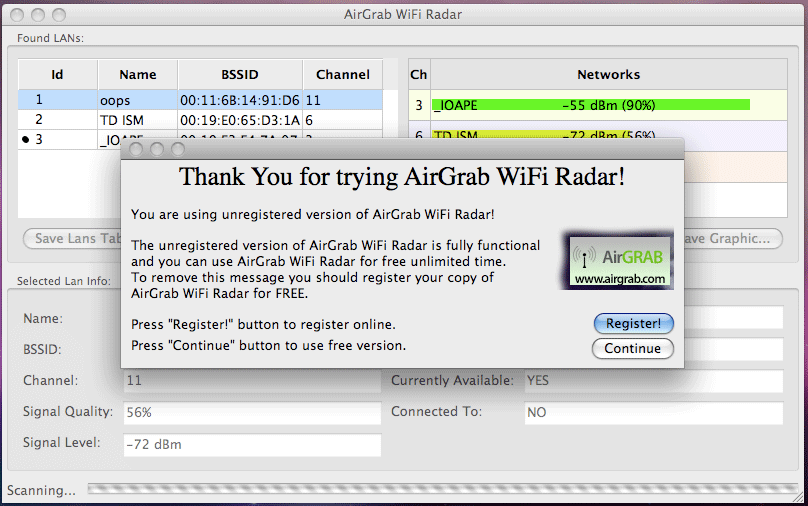The width and height of the screenshot is (808, 506).
Task: Click the Connected To field NO
Action: [x=654, y=413]
